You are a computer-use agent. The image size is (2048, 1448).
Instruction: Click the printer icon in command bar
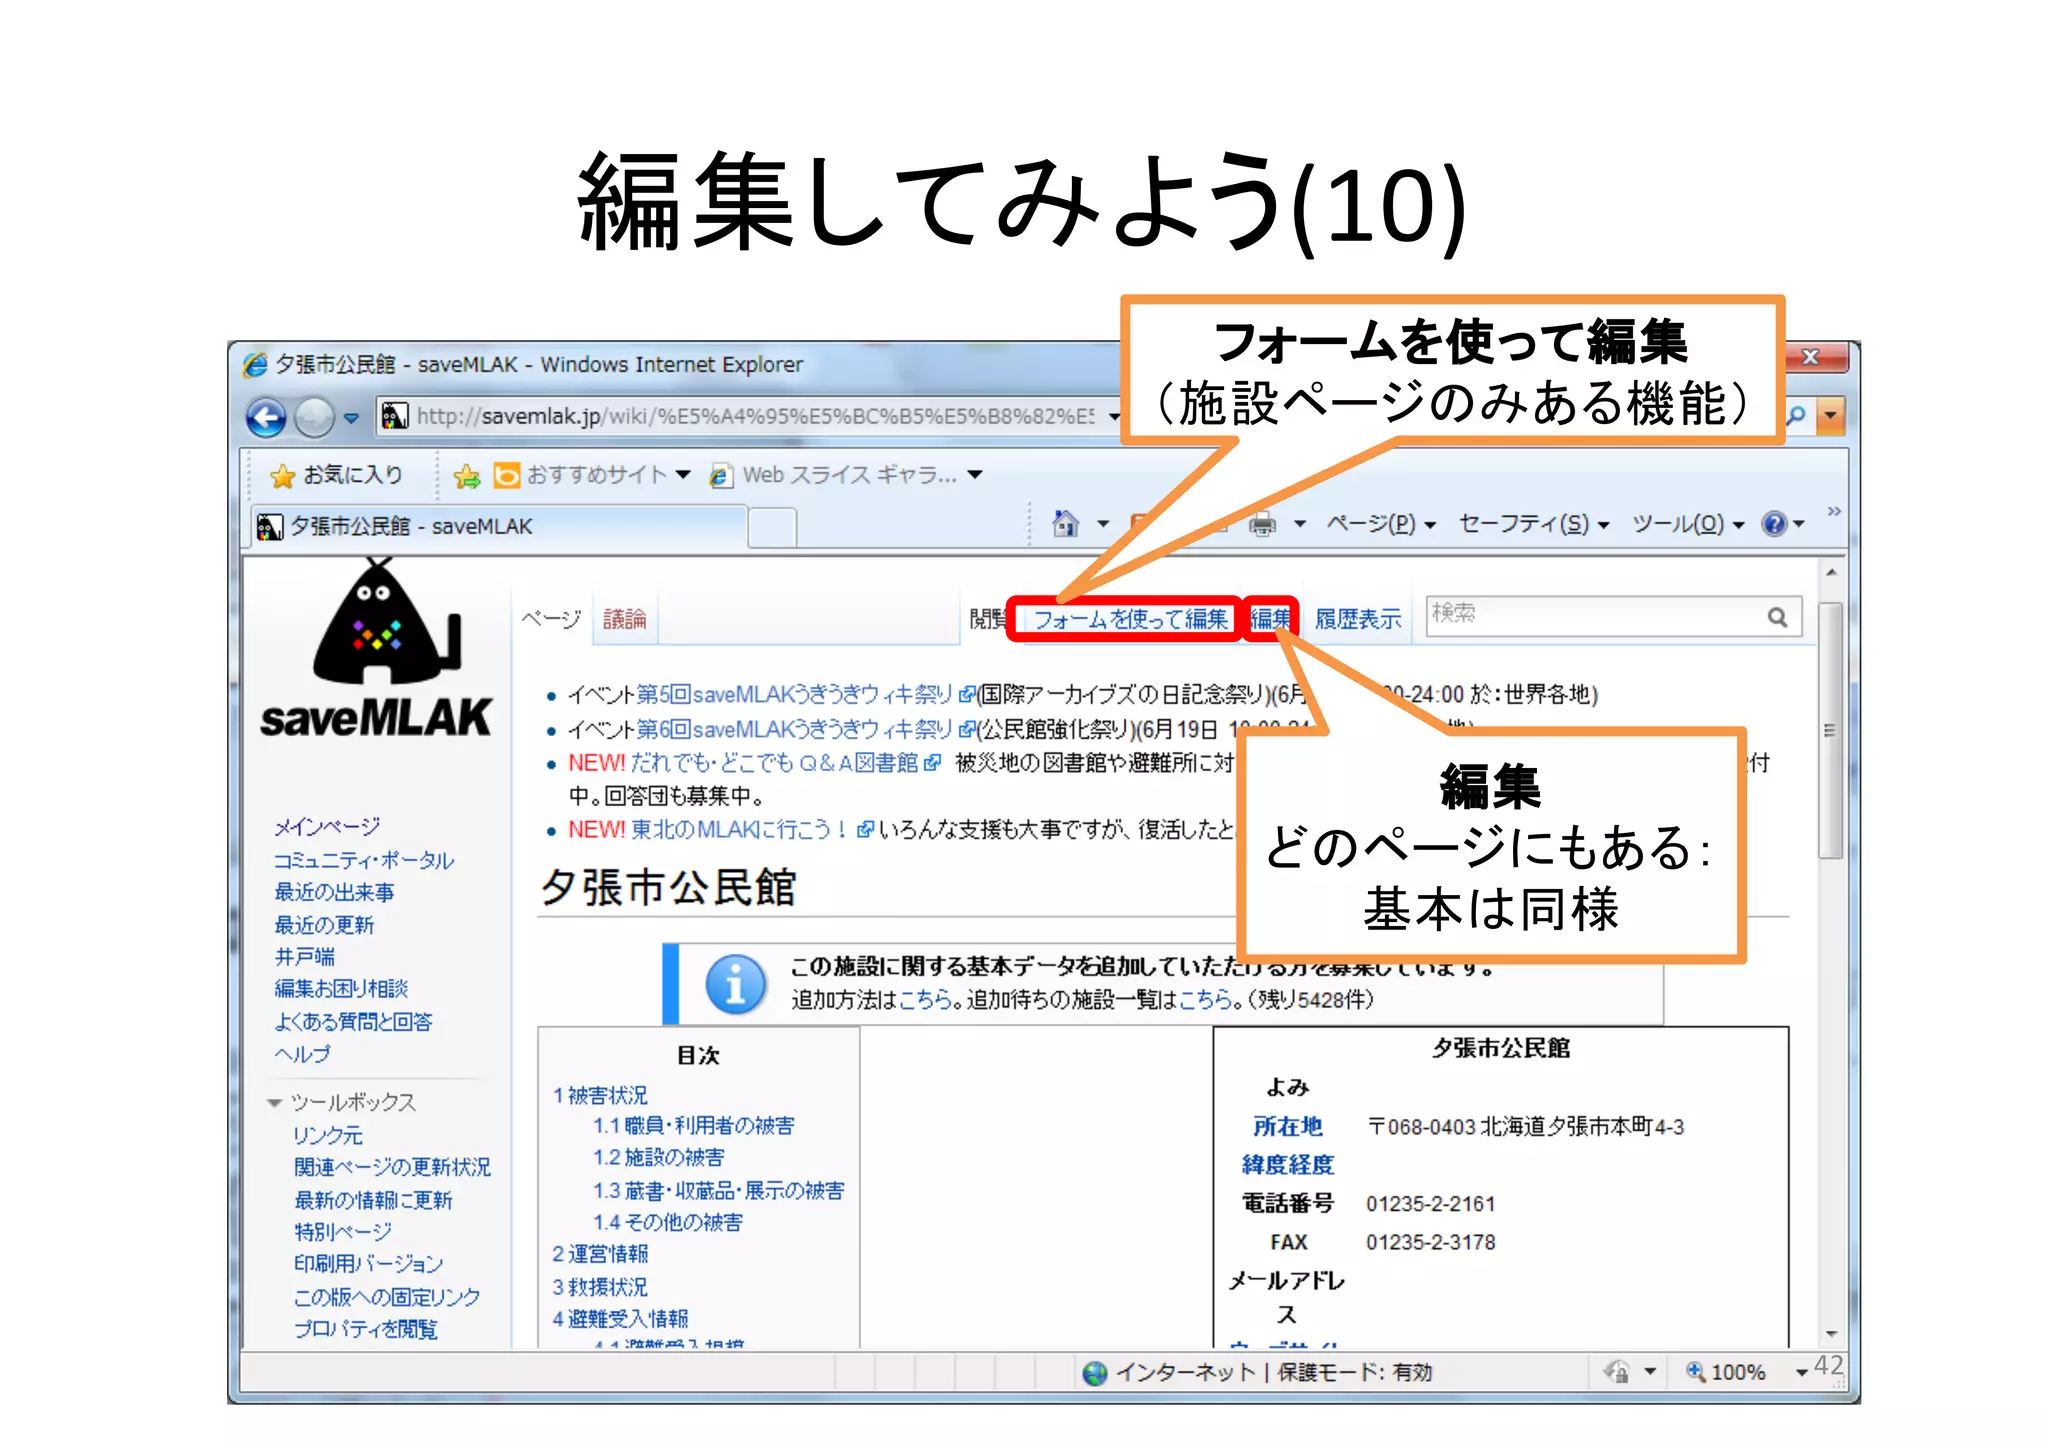point(1263,523)
